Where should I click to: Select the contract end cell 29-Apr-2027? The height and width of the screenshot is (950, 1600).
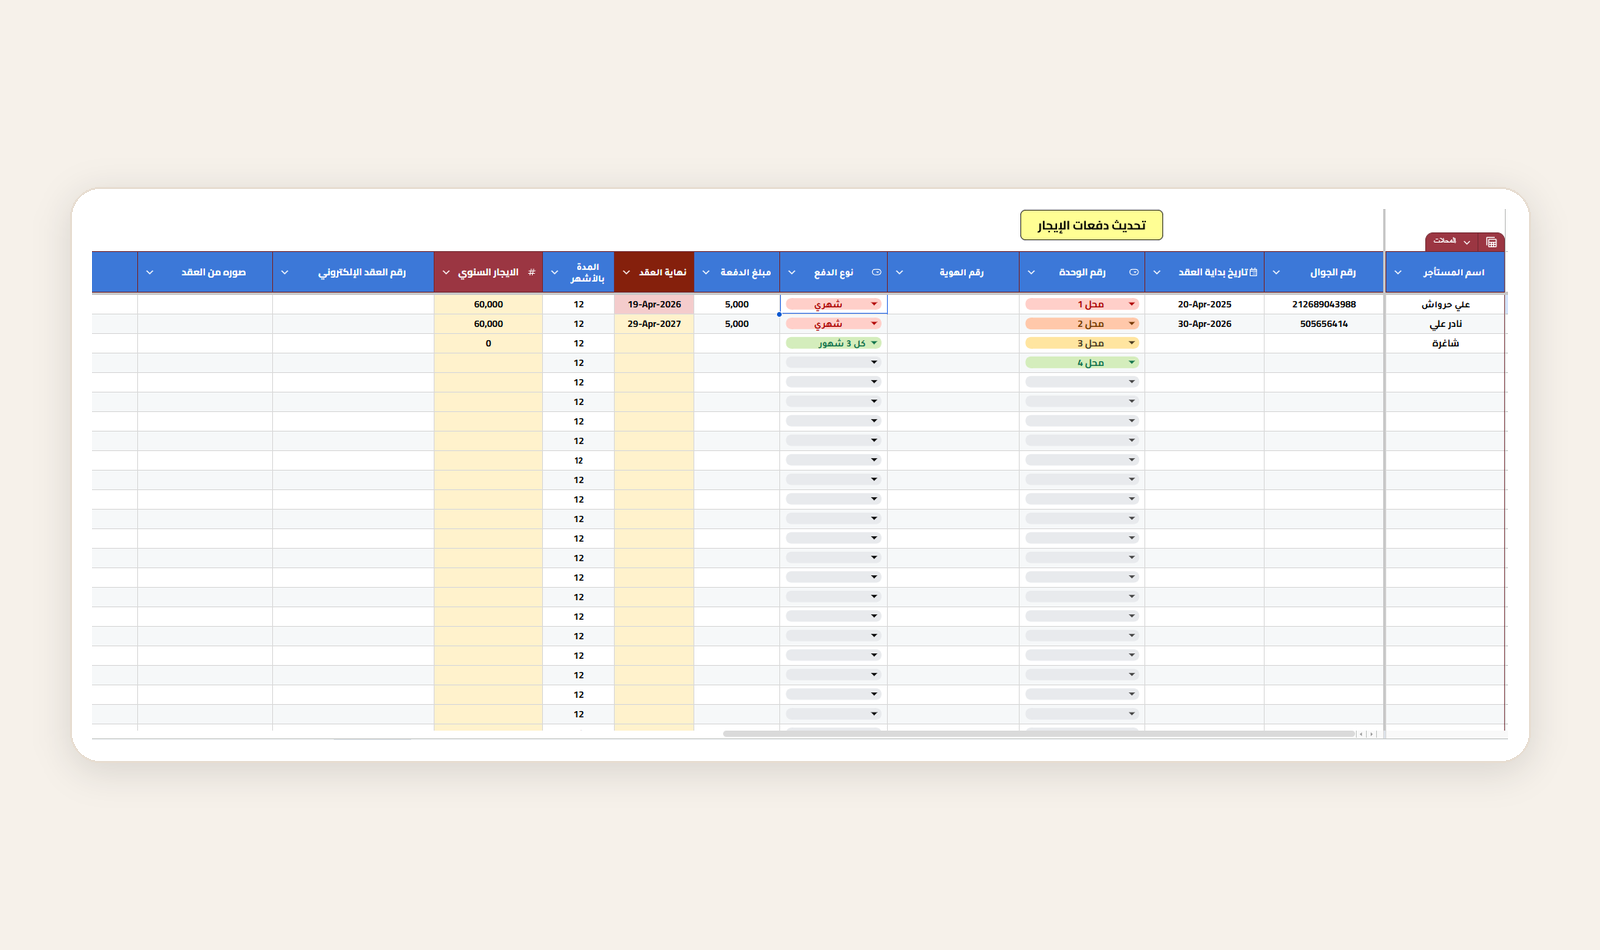[x=654, y=324]
